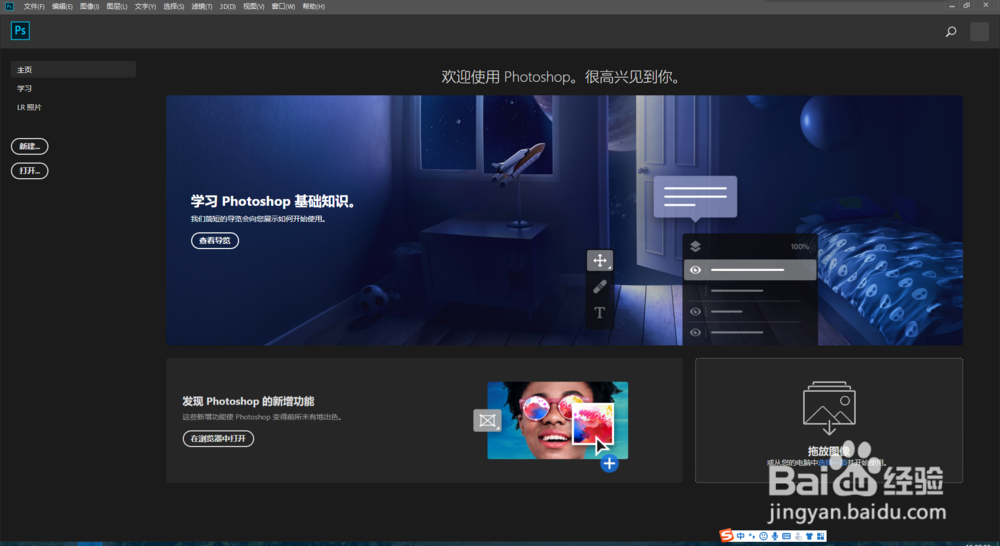Open the 选择(S) menu
This screenshot has height=546, width=1000.
point(173,6)
